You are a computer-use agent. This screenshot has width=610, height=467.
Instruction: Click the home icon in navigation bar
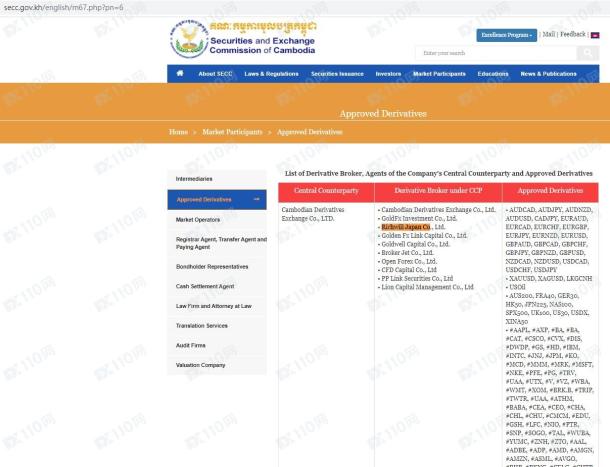coord(180,73)
